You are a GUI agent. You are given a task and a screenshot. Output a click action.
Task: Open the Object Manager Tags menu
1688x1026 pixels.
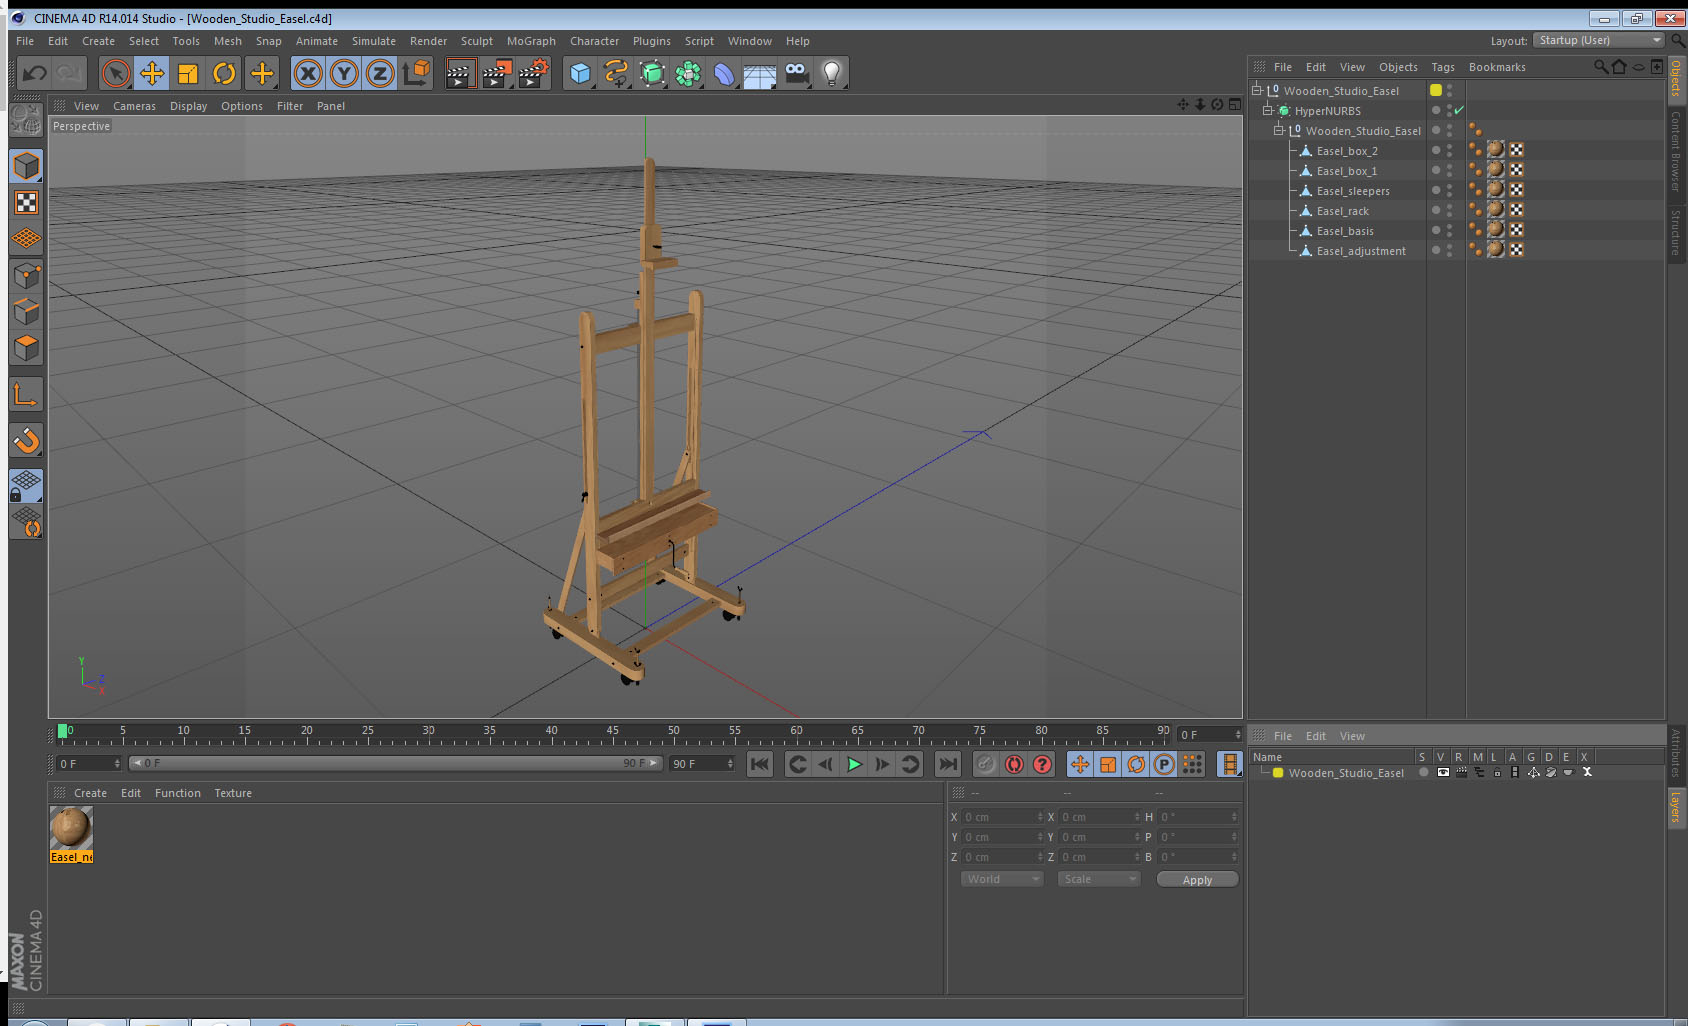pos(1443,67)
